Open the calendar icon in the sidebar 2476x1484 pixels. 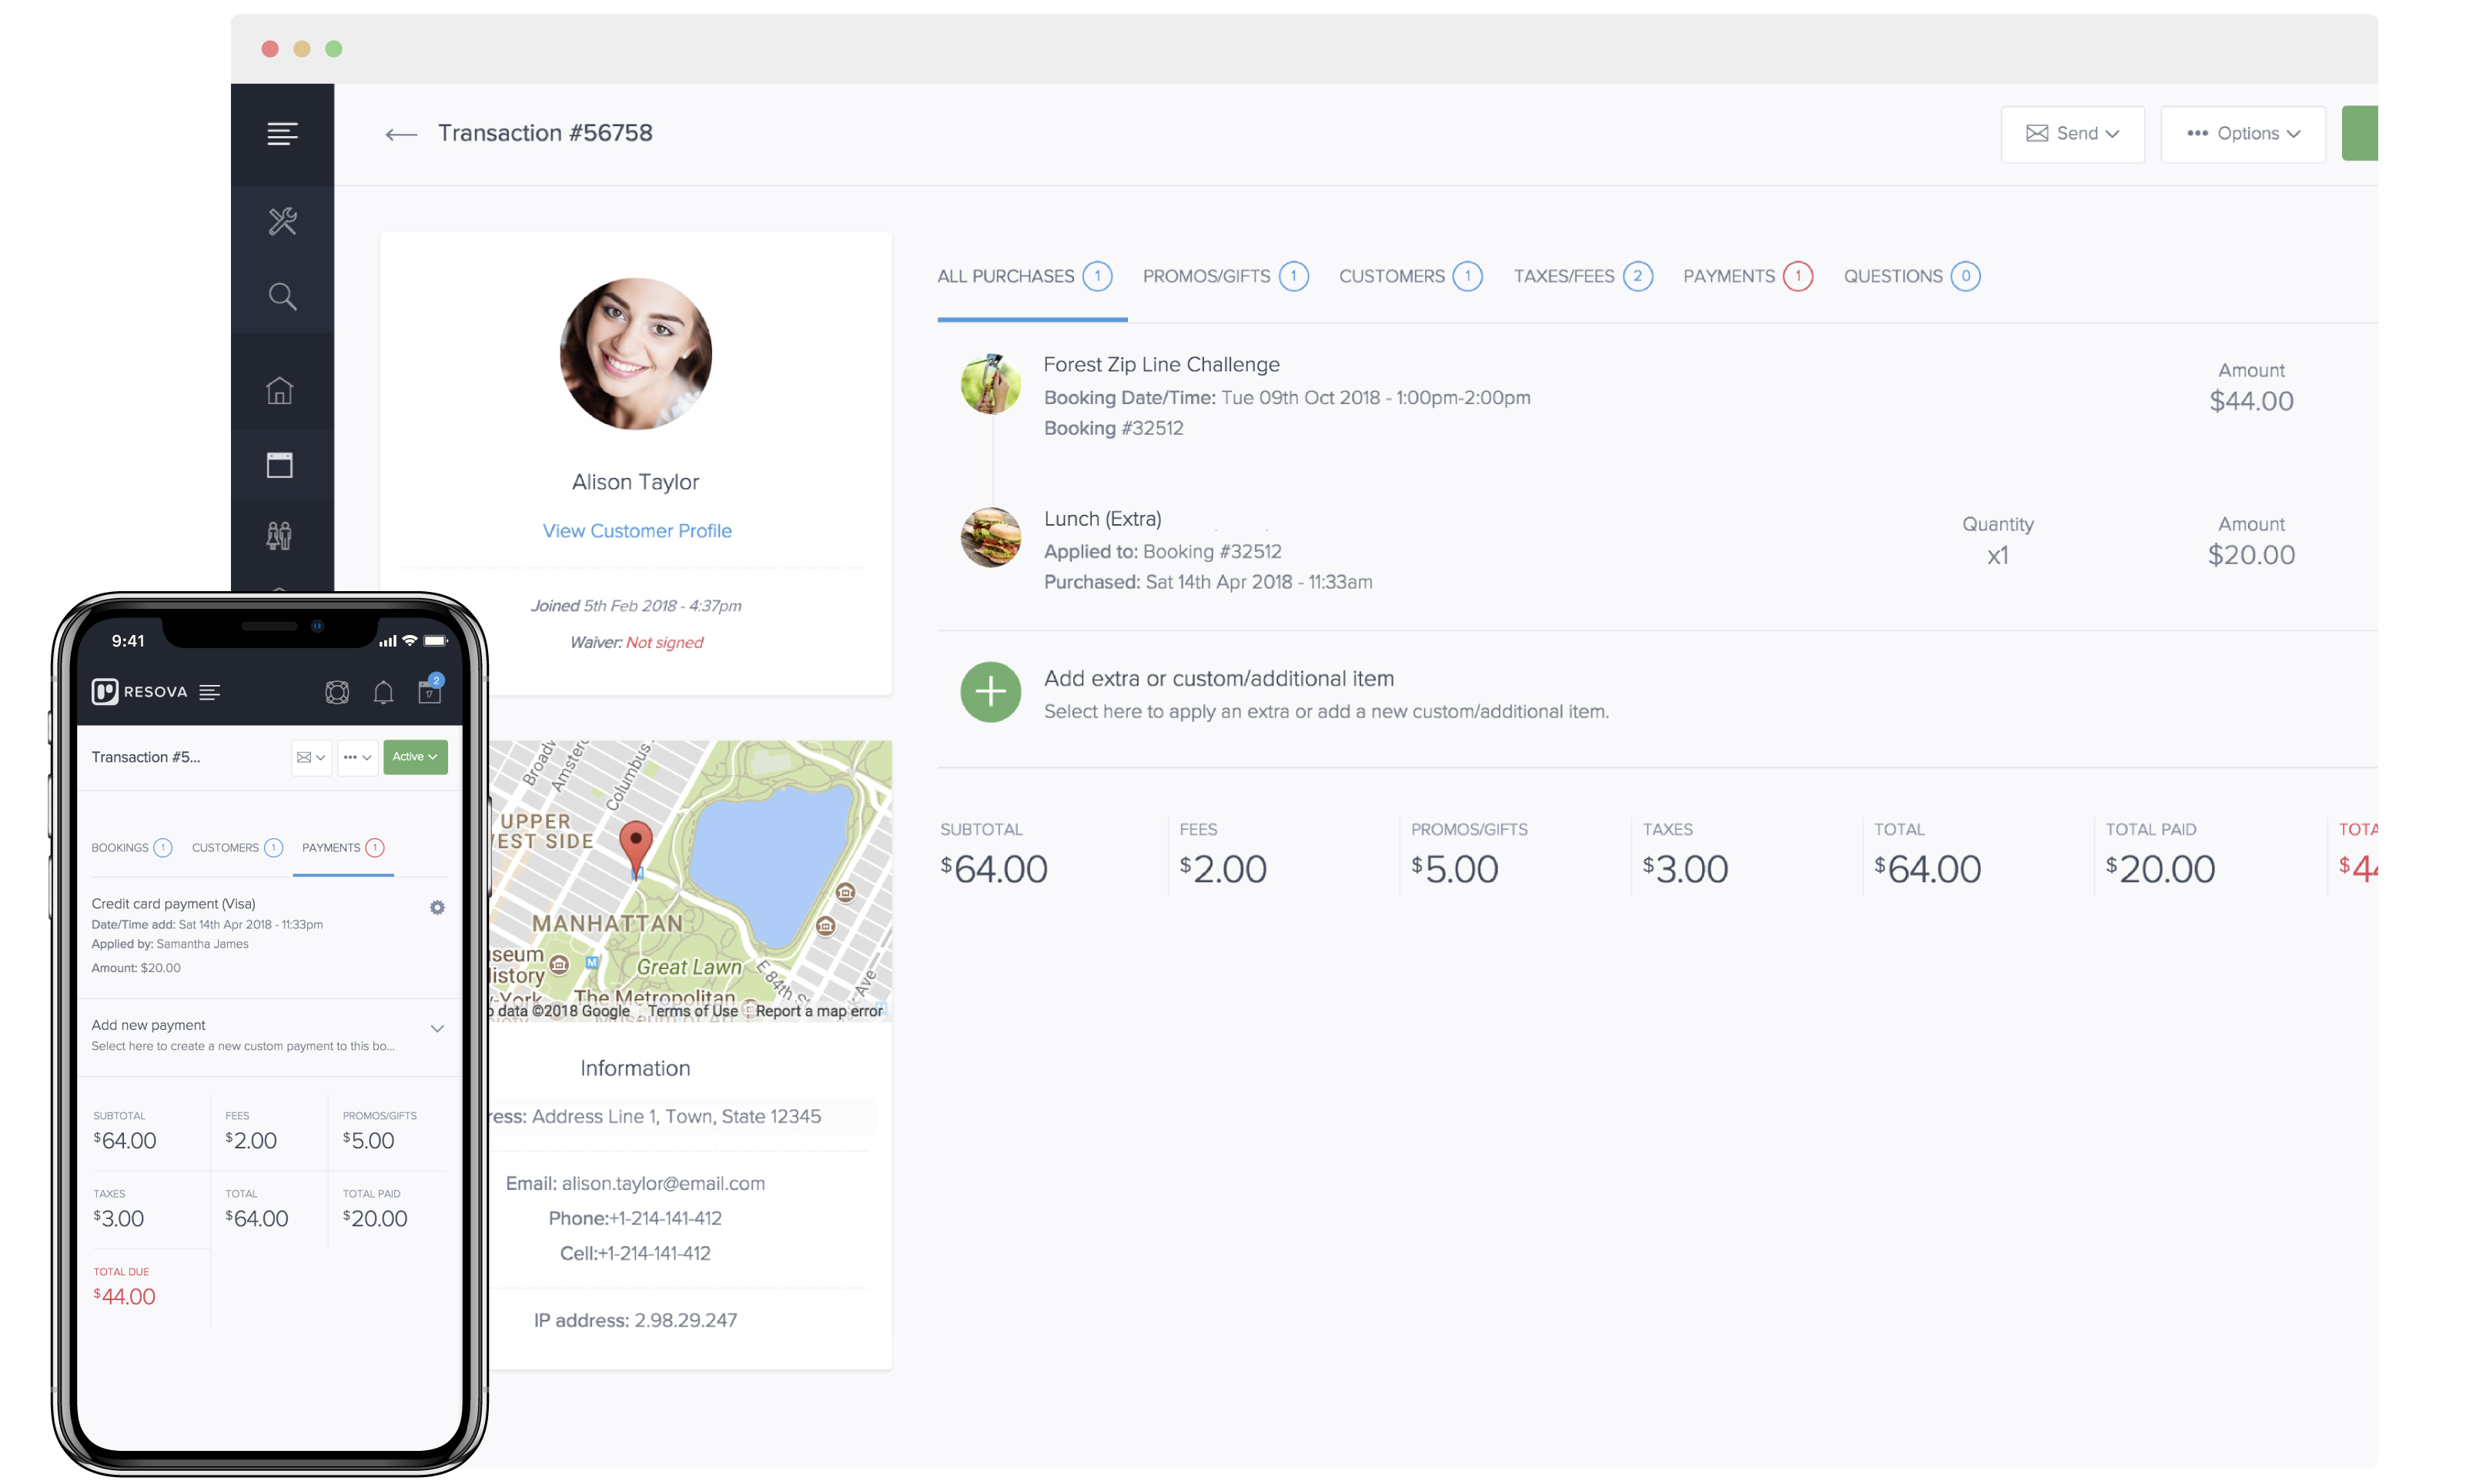pyautogui.click(x=279, y=464)
